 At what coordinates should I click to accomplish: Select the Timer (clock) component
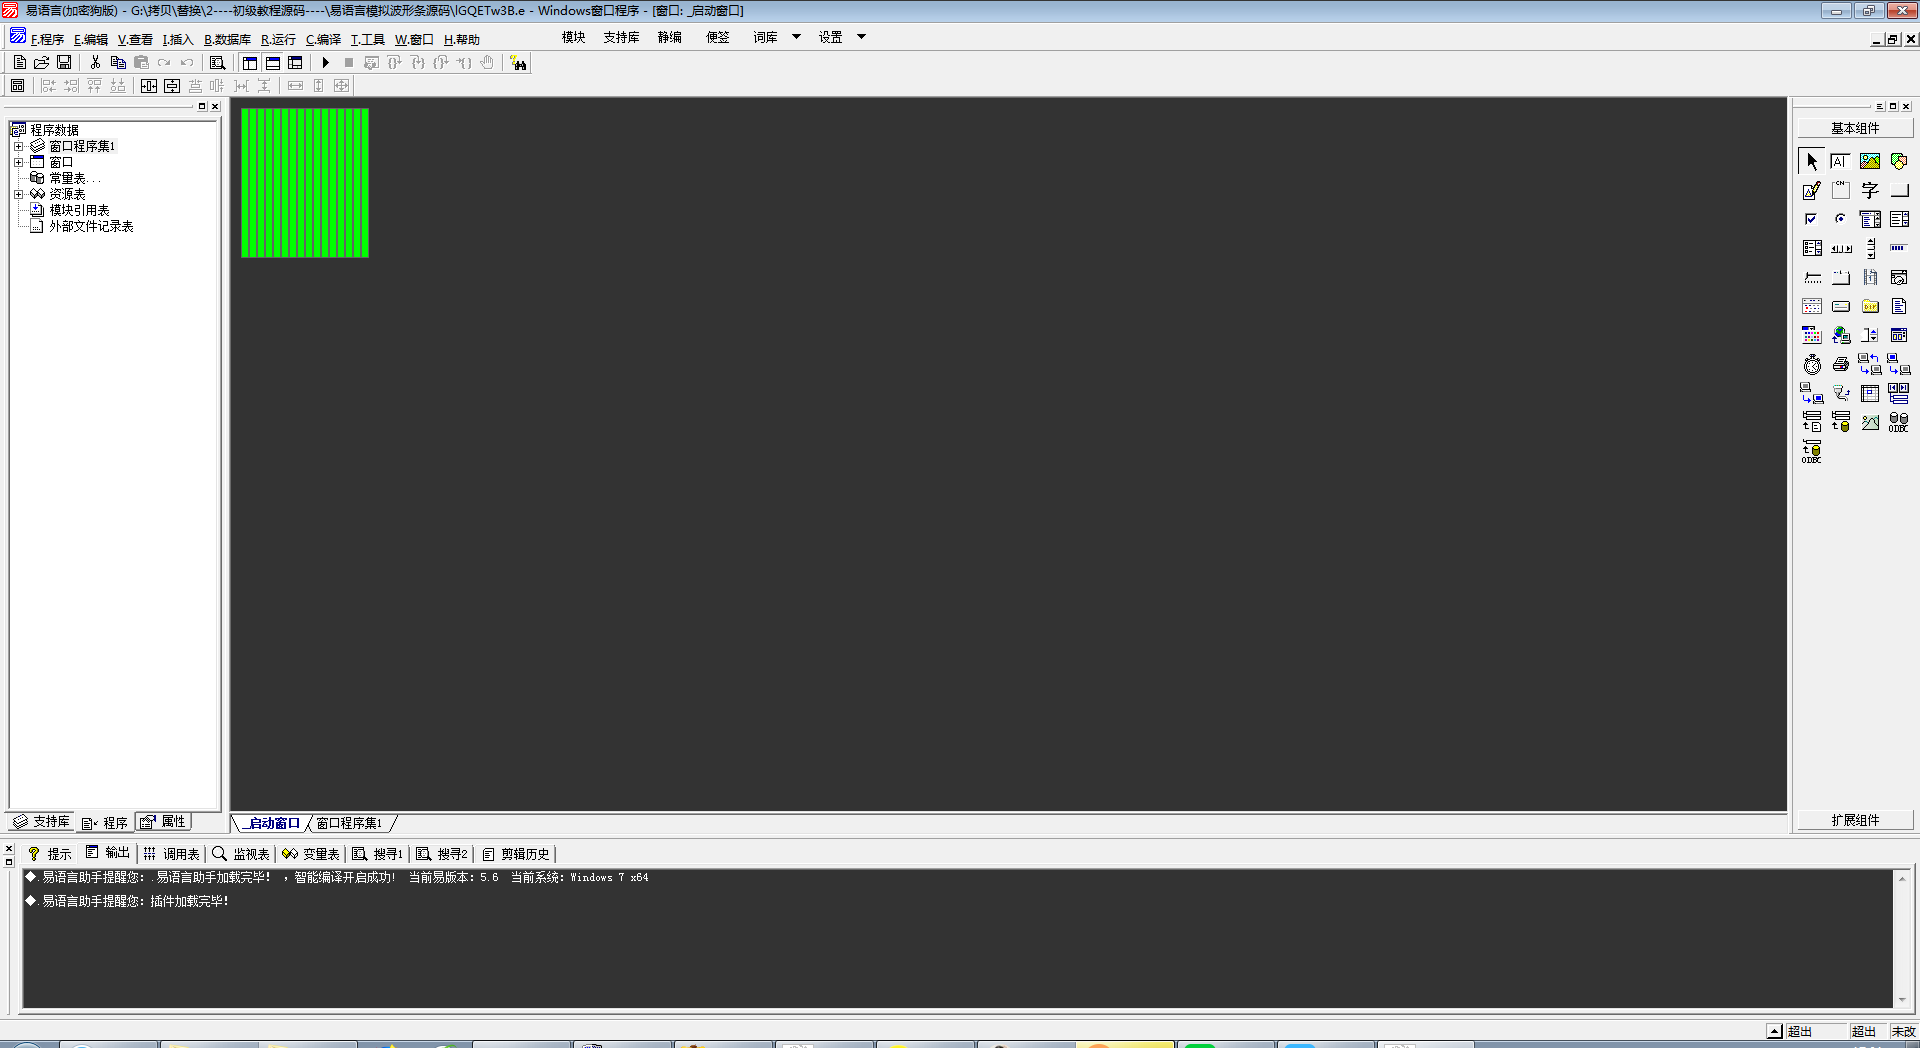1812,365
